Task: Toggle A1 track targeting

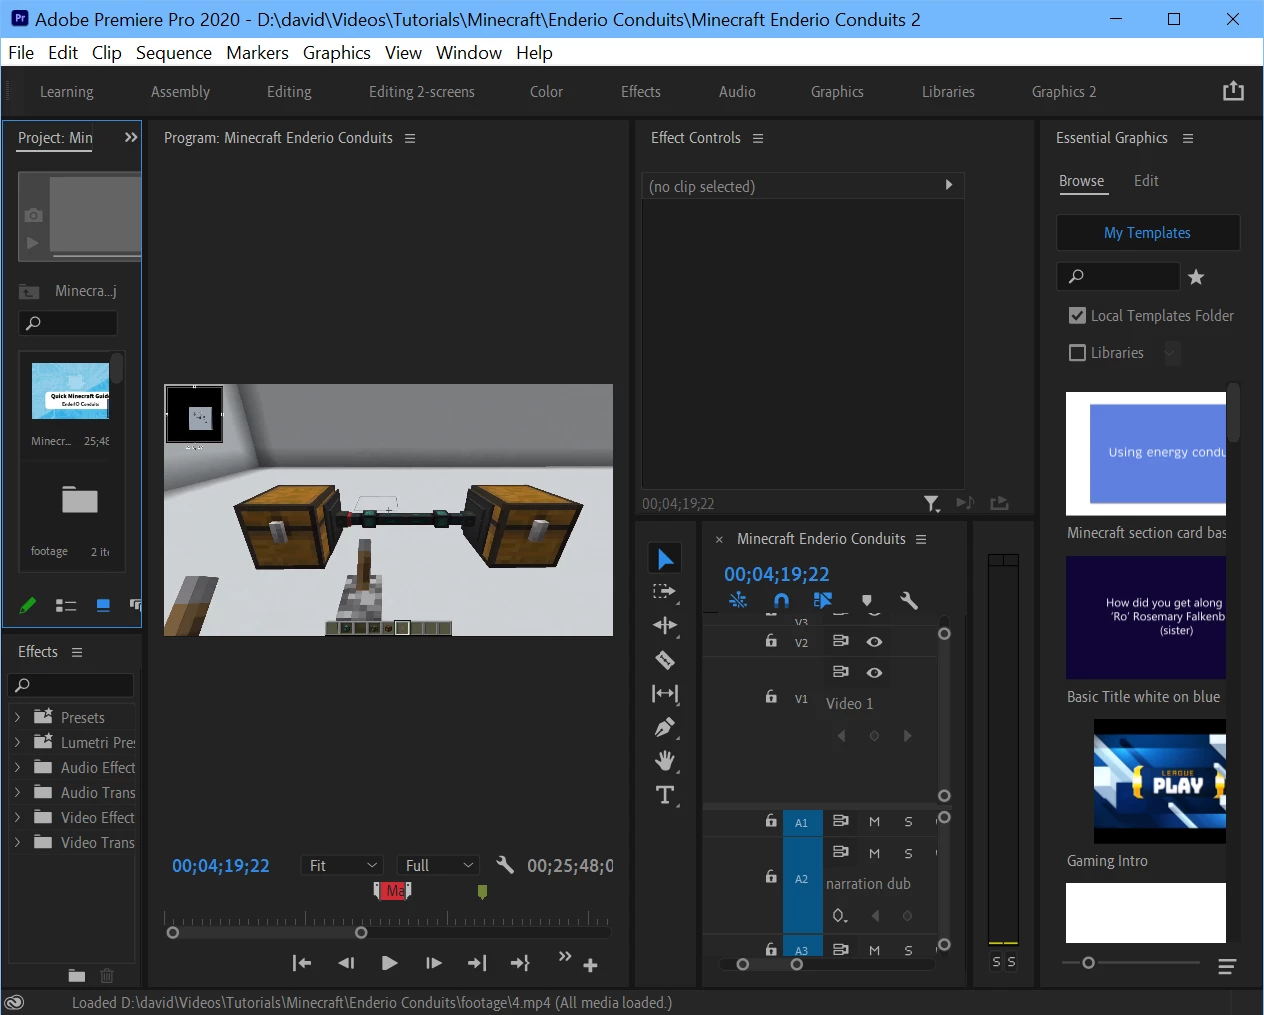Action: click(802, 822)
